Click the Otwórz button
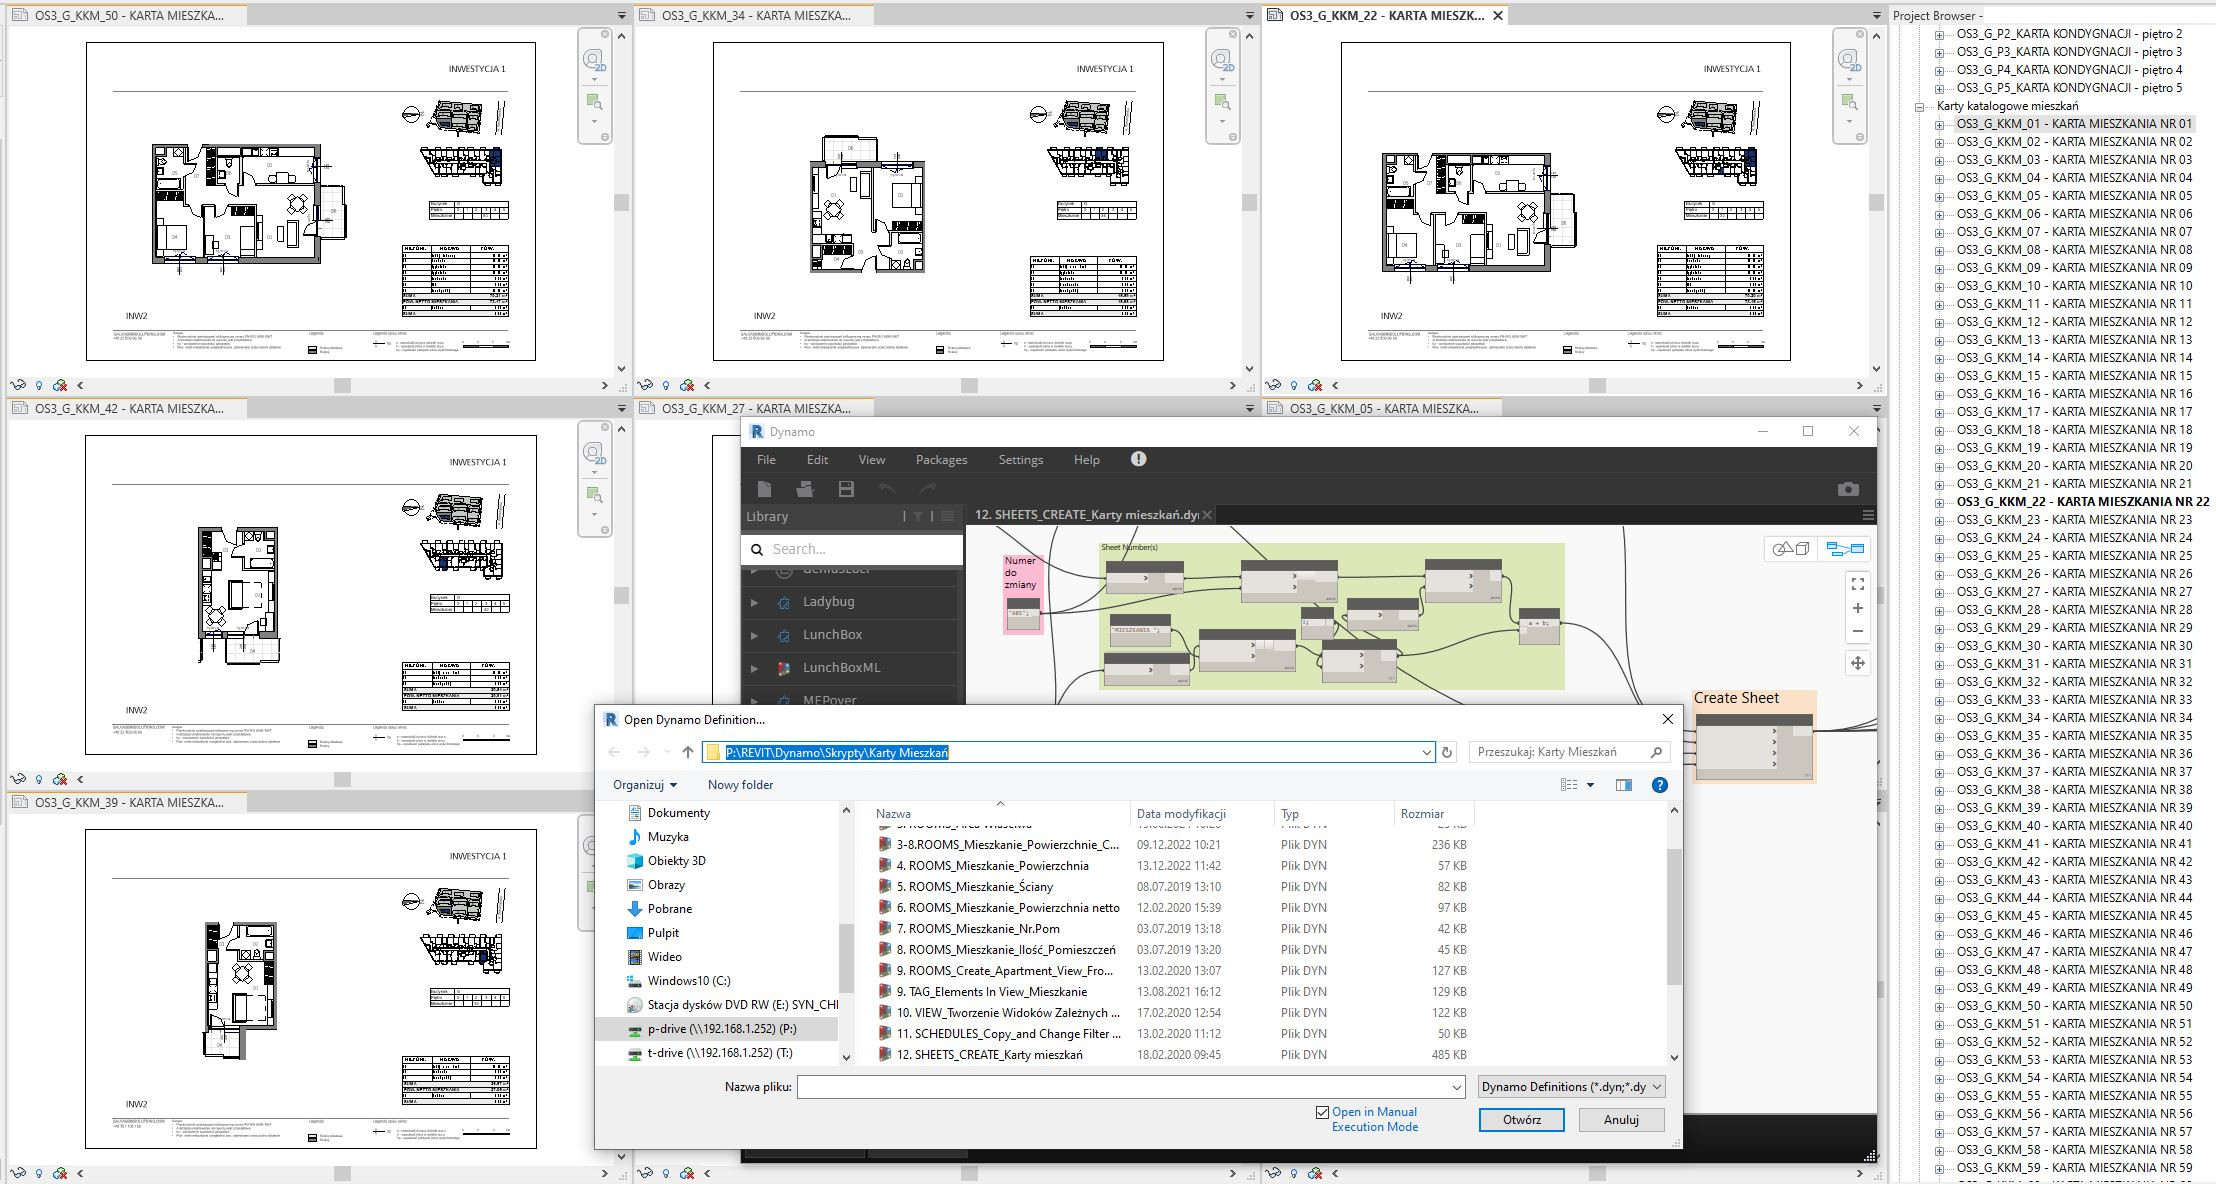 tap(1521, 1120)
